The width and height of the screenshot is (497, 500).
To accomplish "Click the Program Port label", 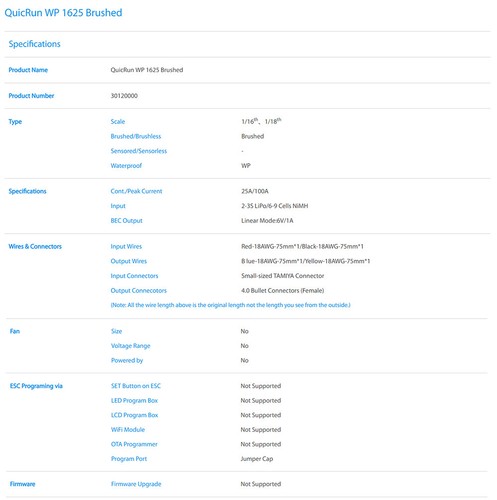I will 129,459.
